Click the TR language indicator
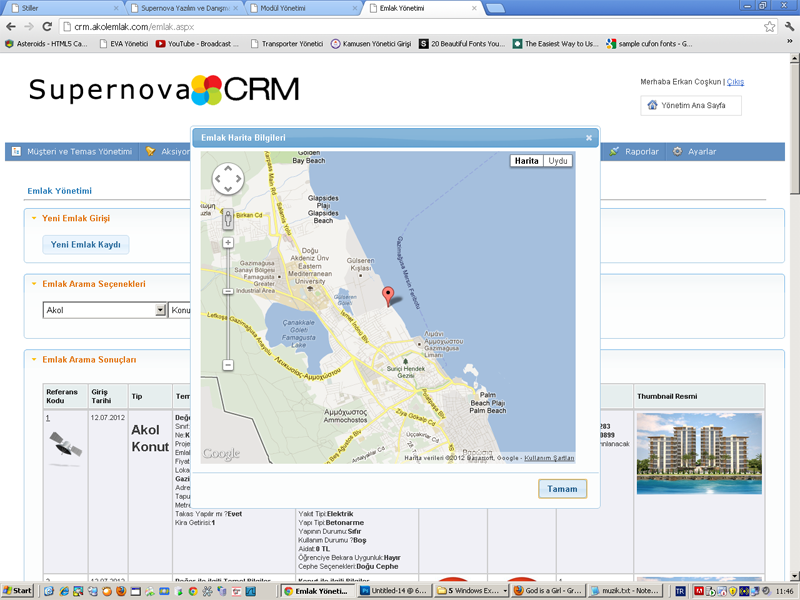Viewport: 800px width, 600px height. pyautogui.click(x=680, y=591)
